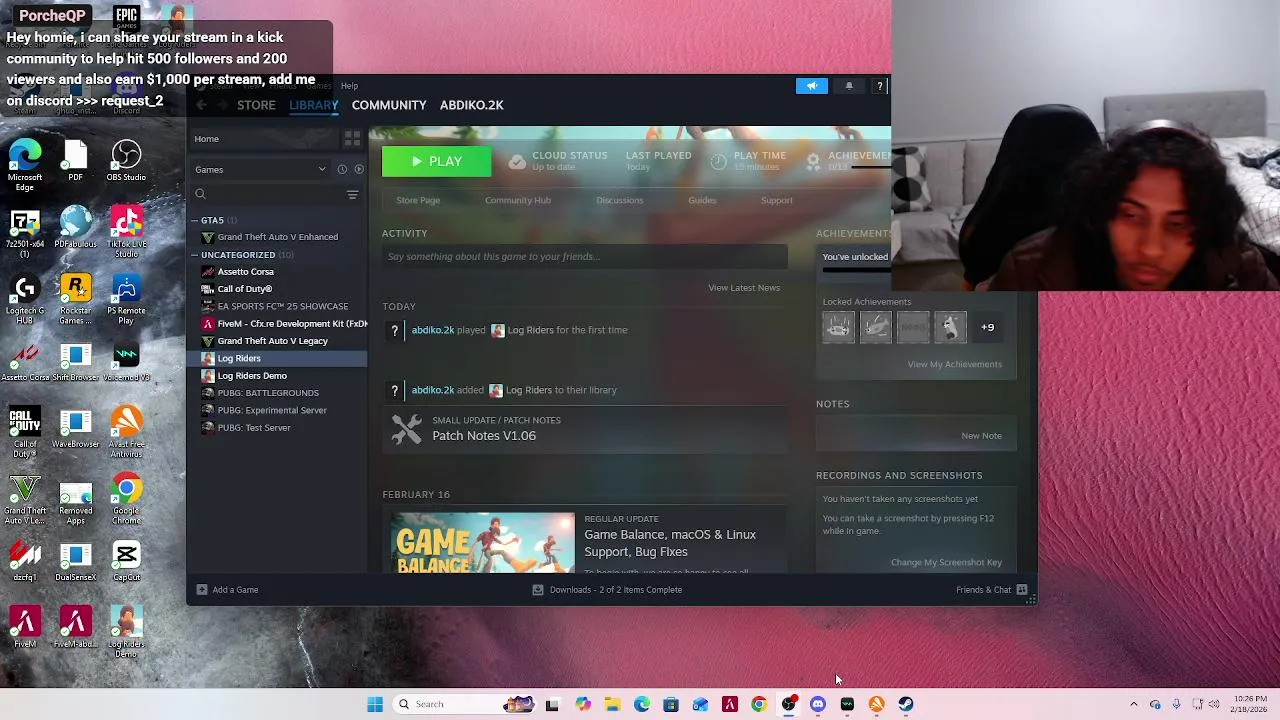1280x720 pixels.
Task: Open Discord from the taskbar
Action: pyautogui.click(x=818, y=704)
